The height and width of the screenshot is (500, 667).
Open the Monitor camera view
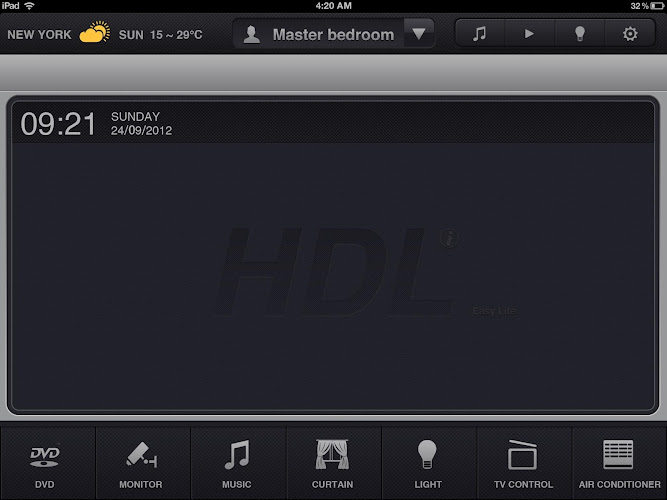coord(143,464)
